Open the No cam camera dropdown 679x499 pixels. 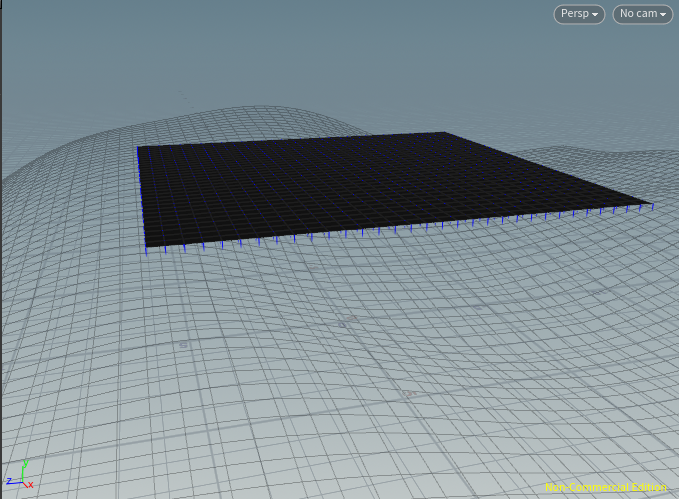[x=643, y=14]
